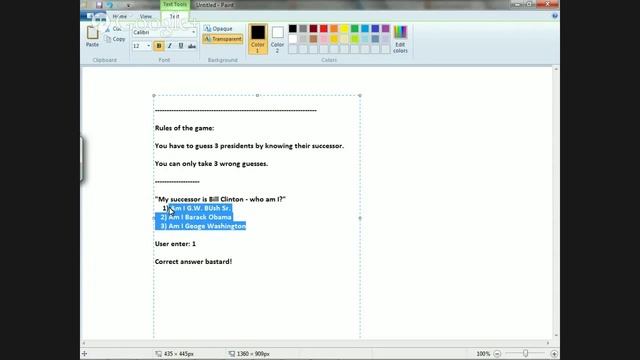Image resolution: width=640 pixels, height=360 pixels.
Task: Pick the gray color swatch
Action: coord(303,29)
